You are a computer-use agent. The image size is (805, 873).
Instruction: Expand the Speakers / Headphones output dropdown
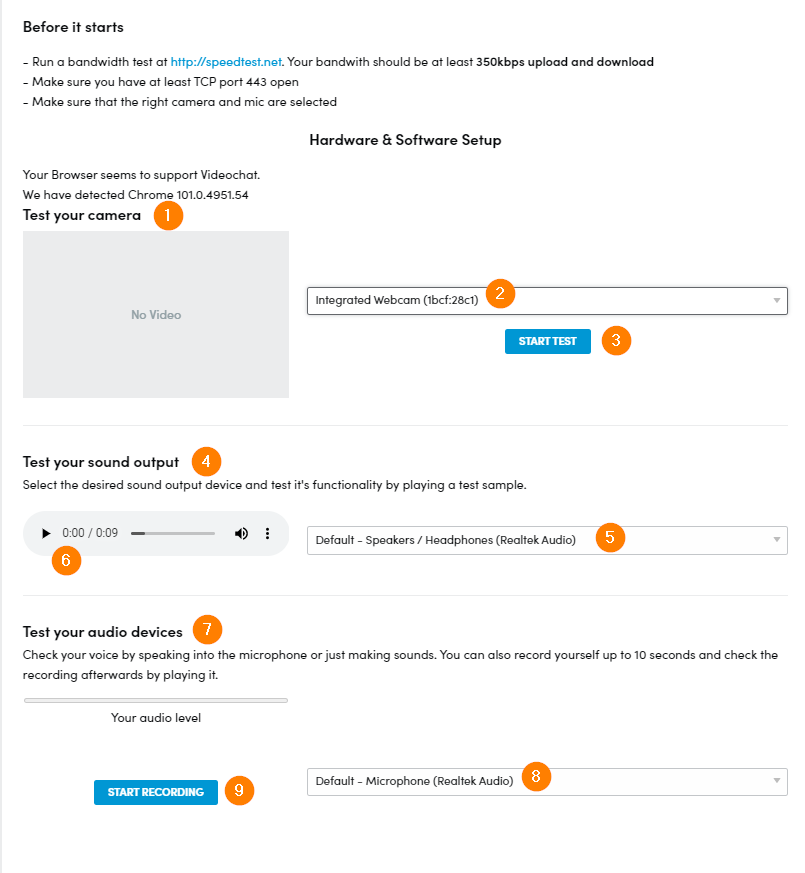547,540
